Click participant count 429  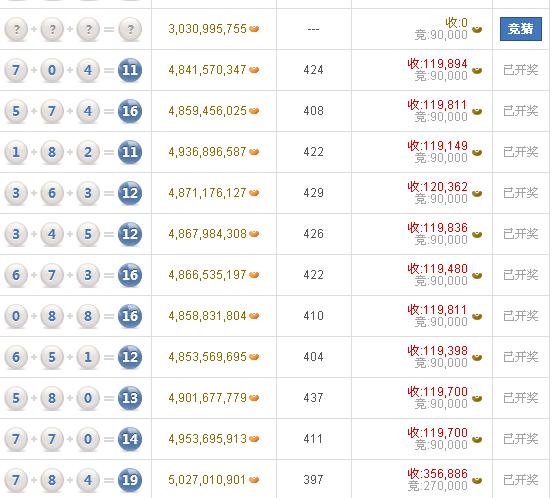(x=314, y=193)
